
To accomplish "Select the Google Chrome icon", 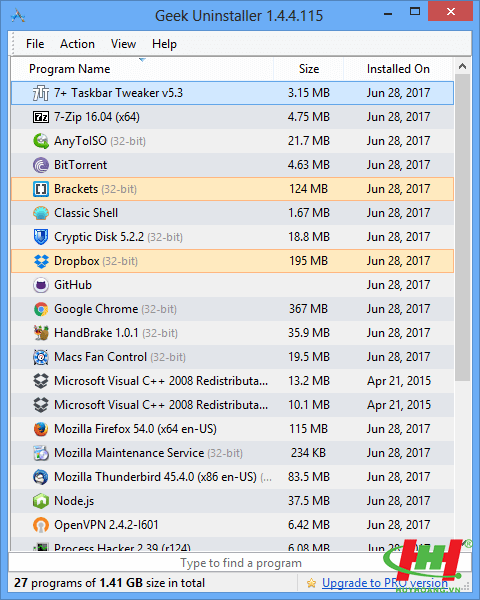I will pyautogui.click(x=41, y=309).
